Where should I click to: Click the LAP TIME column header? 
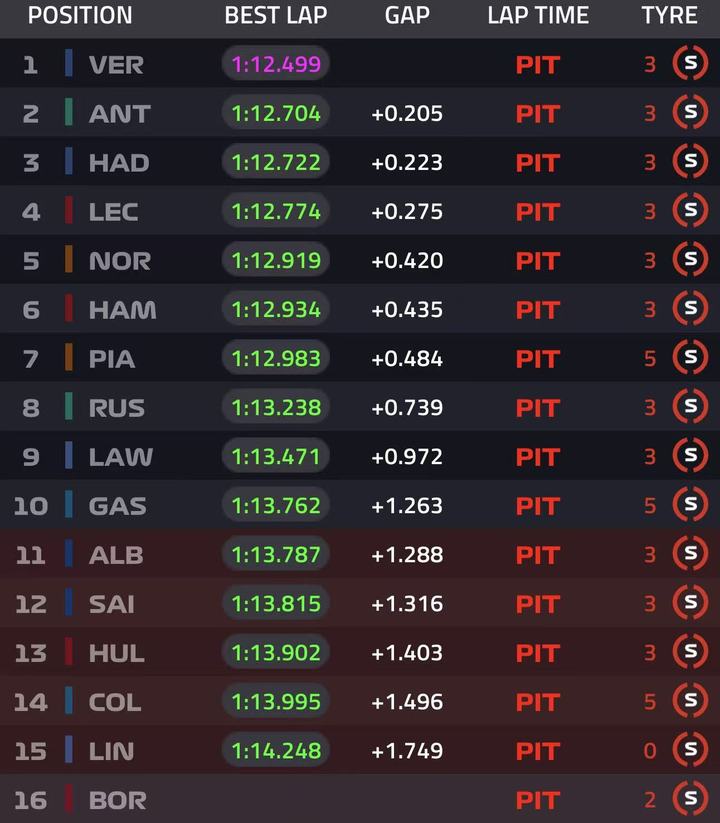pos(538,15)
